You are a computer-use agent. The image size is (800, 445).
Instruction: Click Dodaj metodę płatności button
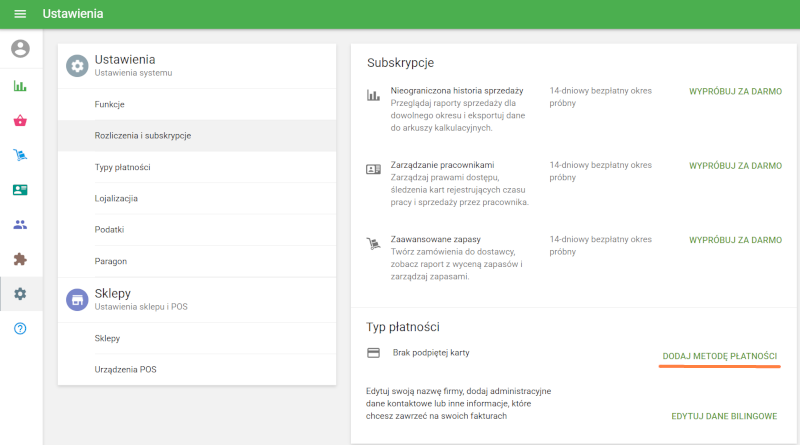point(719,357)
